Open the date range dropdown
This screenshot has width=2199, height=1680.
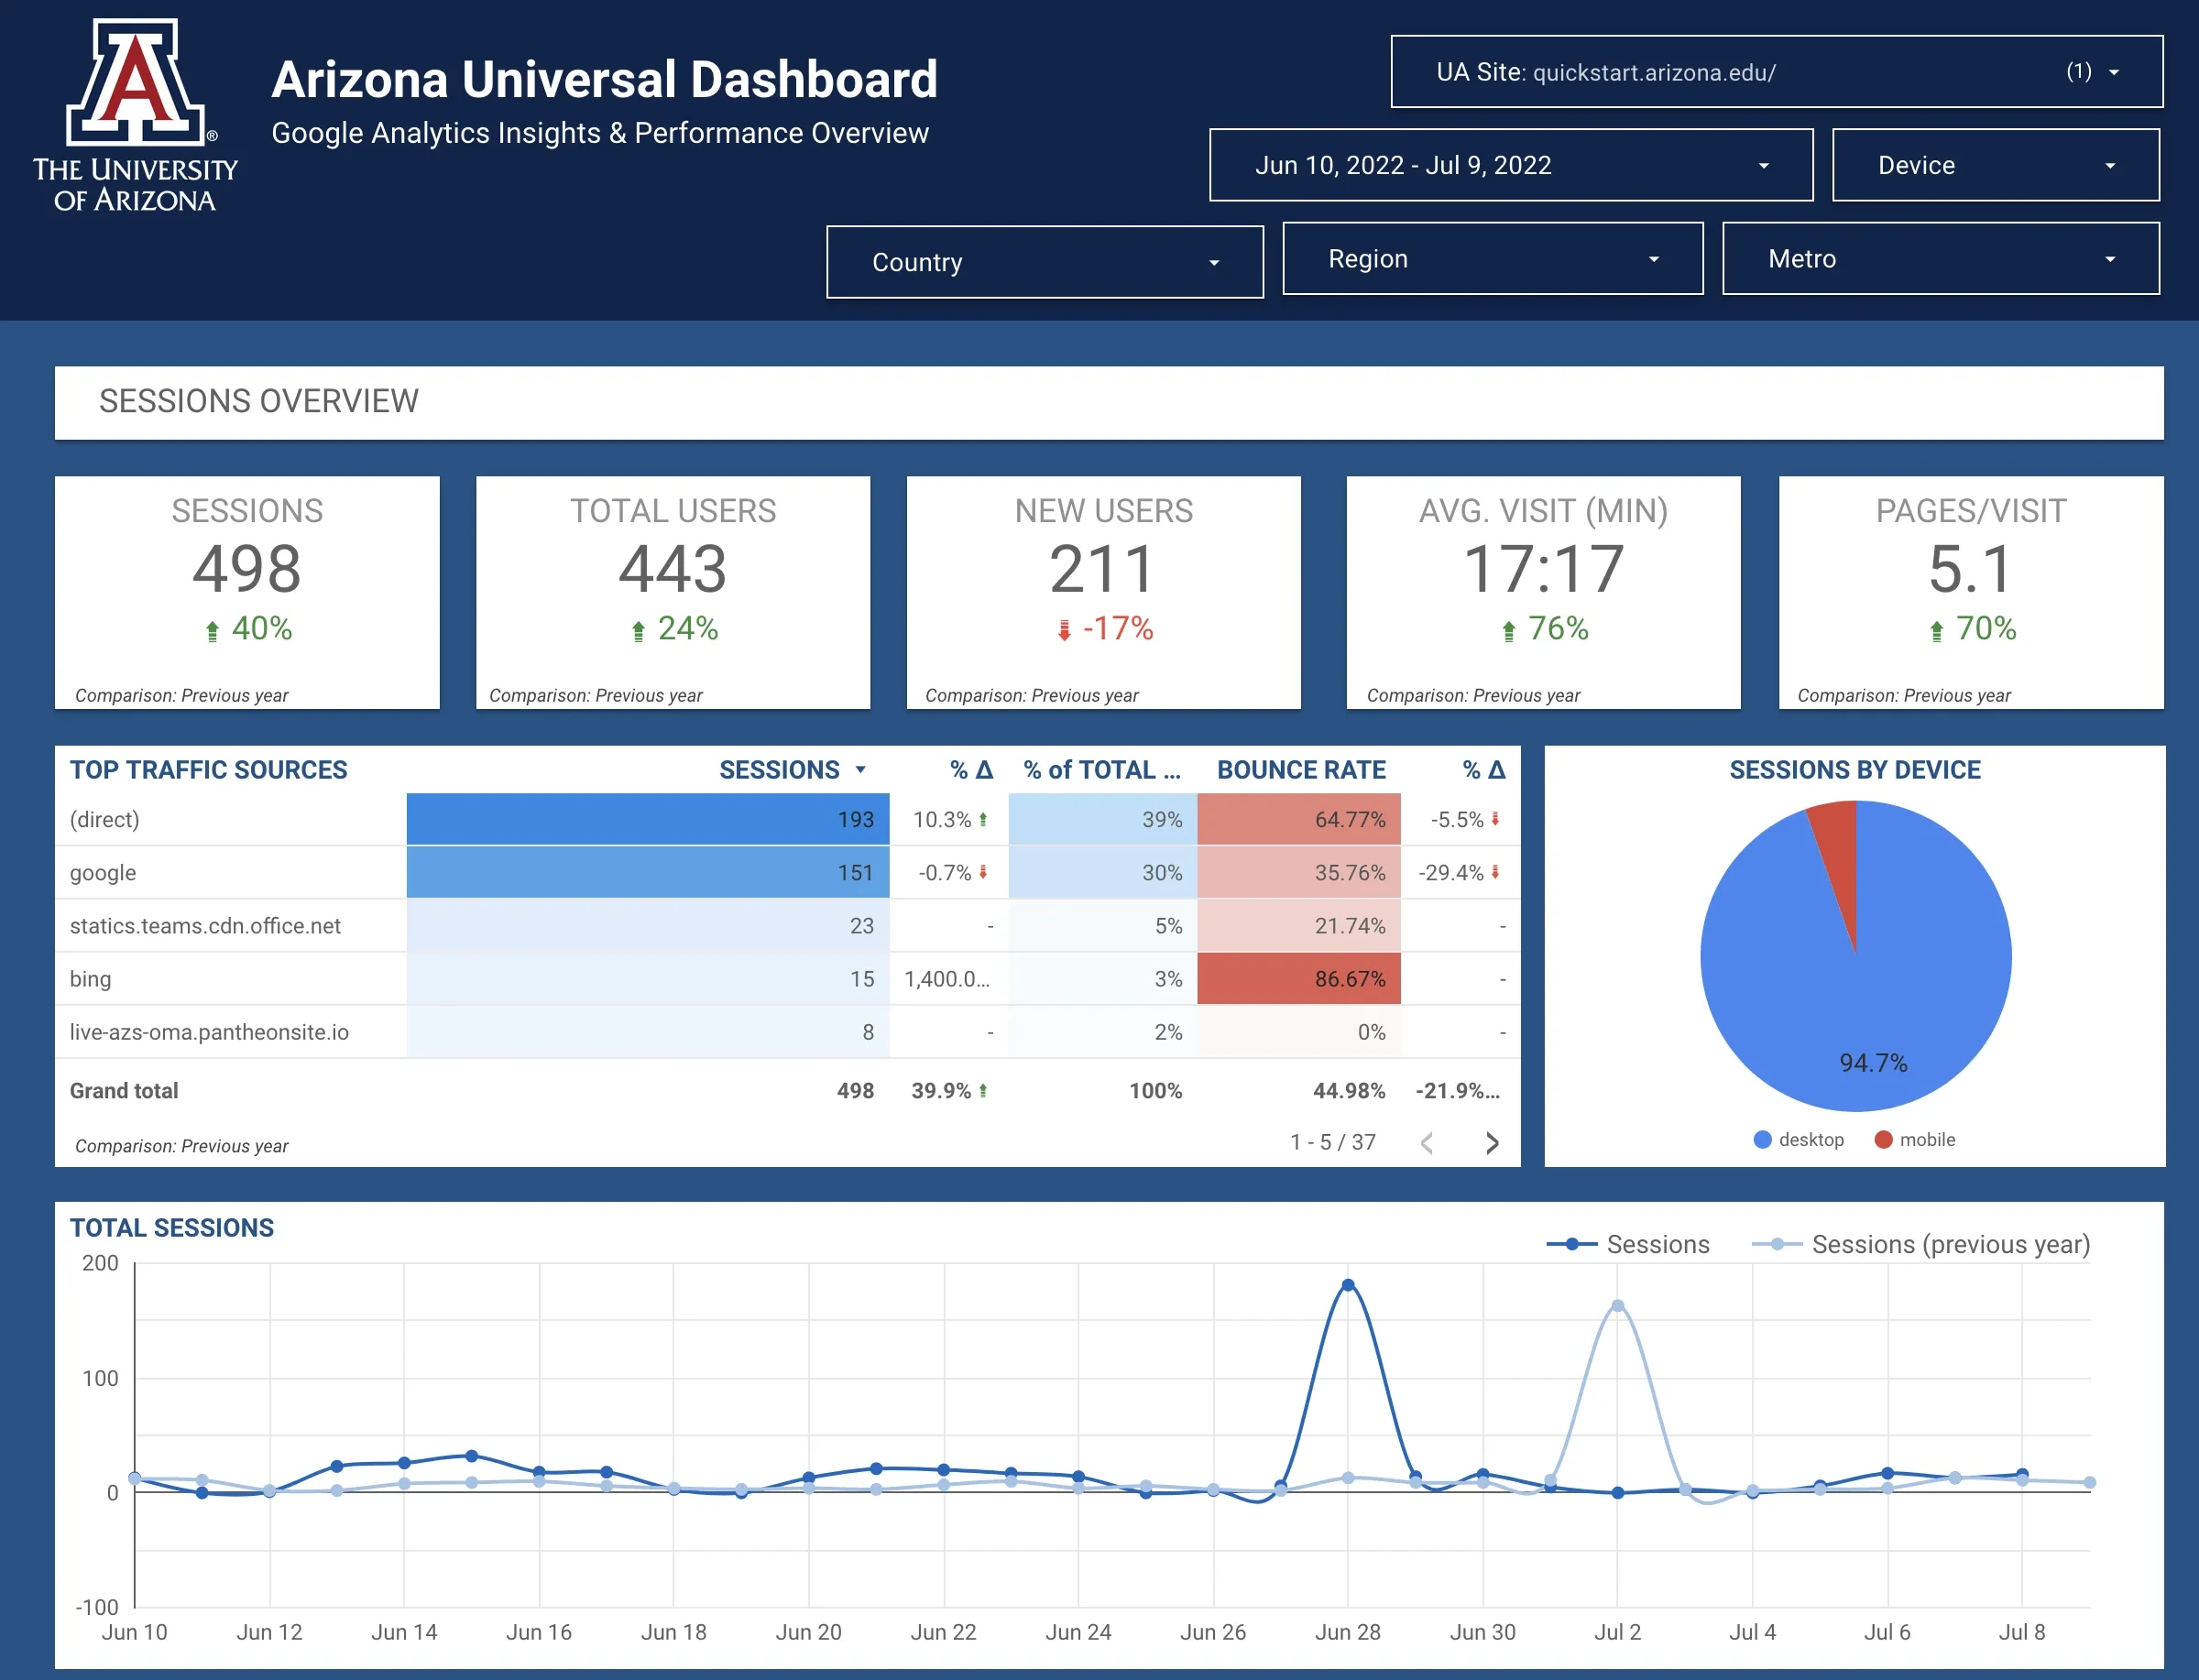[1510, 165]
